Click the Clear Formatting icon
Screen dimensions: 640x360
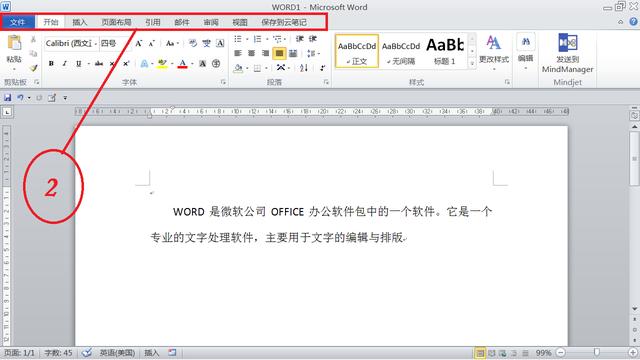pos(193,43)
